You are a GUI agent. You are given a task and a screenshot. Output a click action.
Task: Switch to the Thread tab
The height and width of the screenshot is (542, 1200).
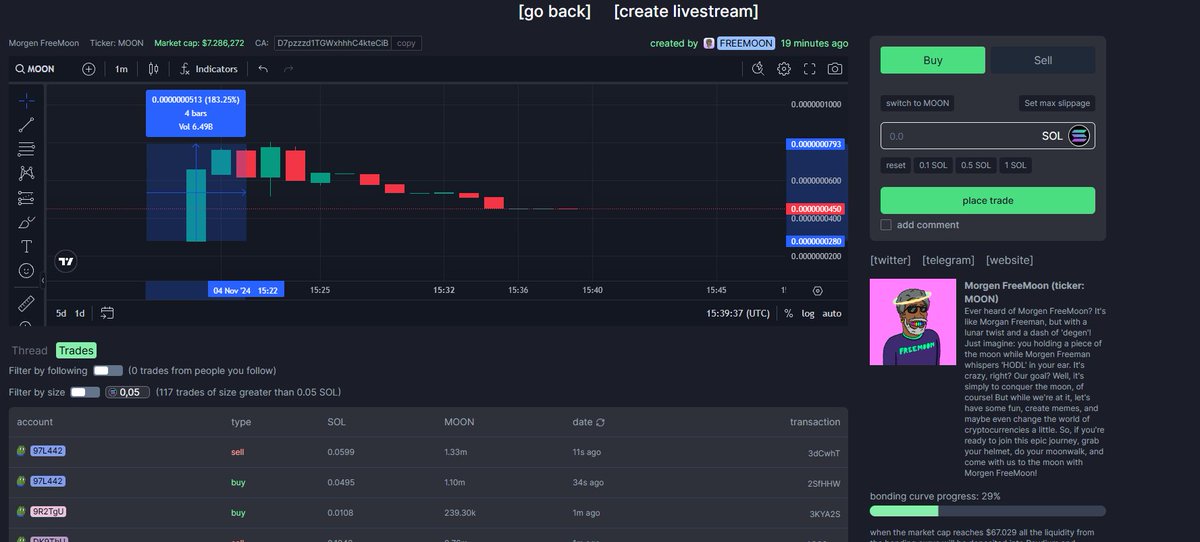click(29, 350)
